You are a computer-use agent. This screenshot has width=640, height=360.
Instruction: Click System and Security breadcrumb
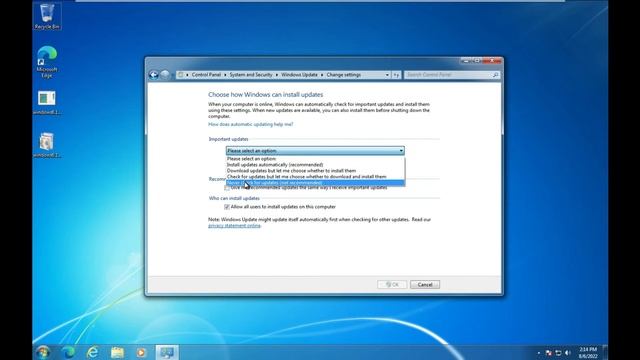point(251,75)
